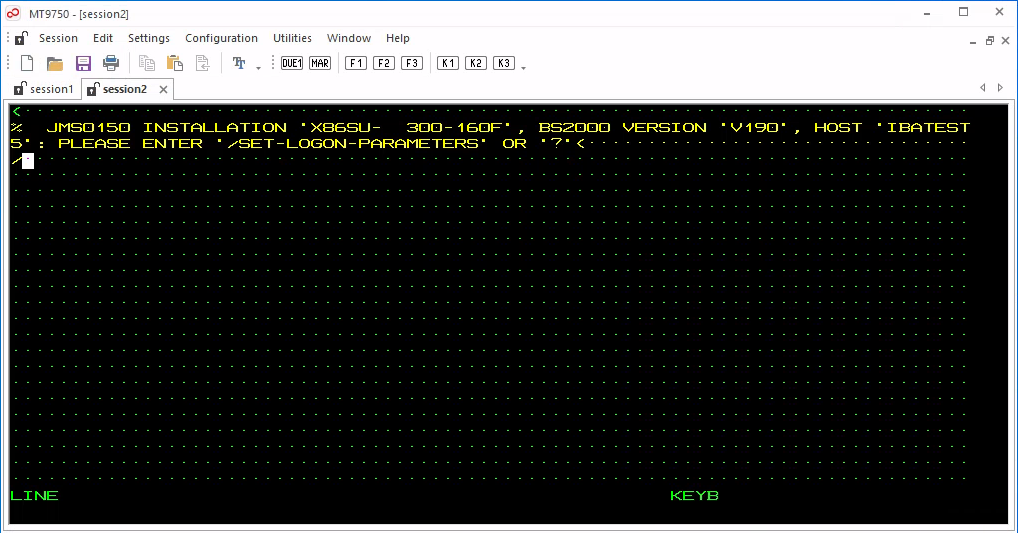Send the F1 function key

point(356,63)
